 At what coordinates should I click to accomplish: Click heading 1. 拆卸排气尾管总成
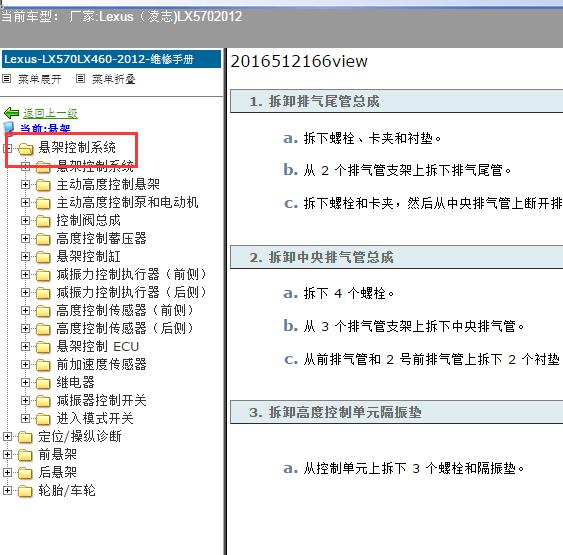pos(315,101)
